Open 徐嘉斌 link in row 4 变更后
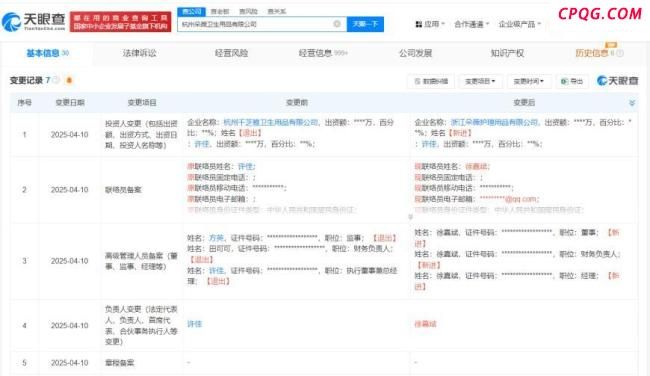 [x=425, y=324]
